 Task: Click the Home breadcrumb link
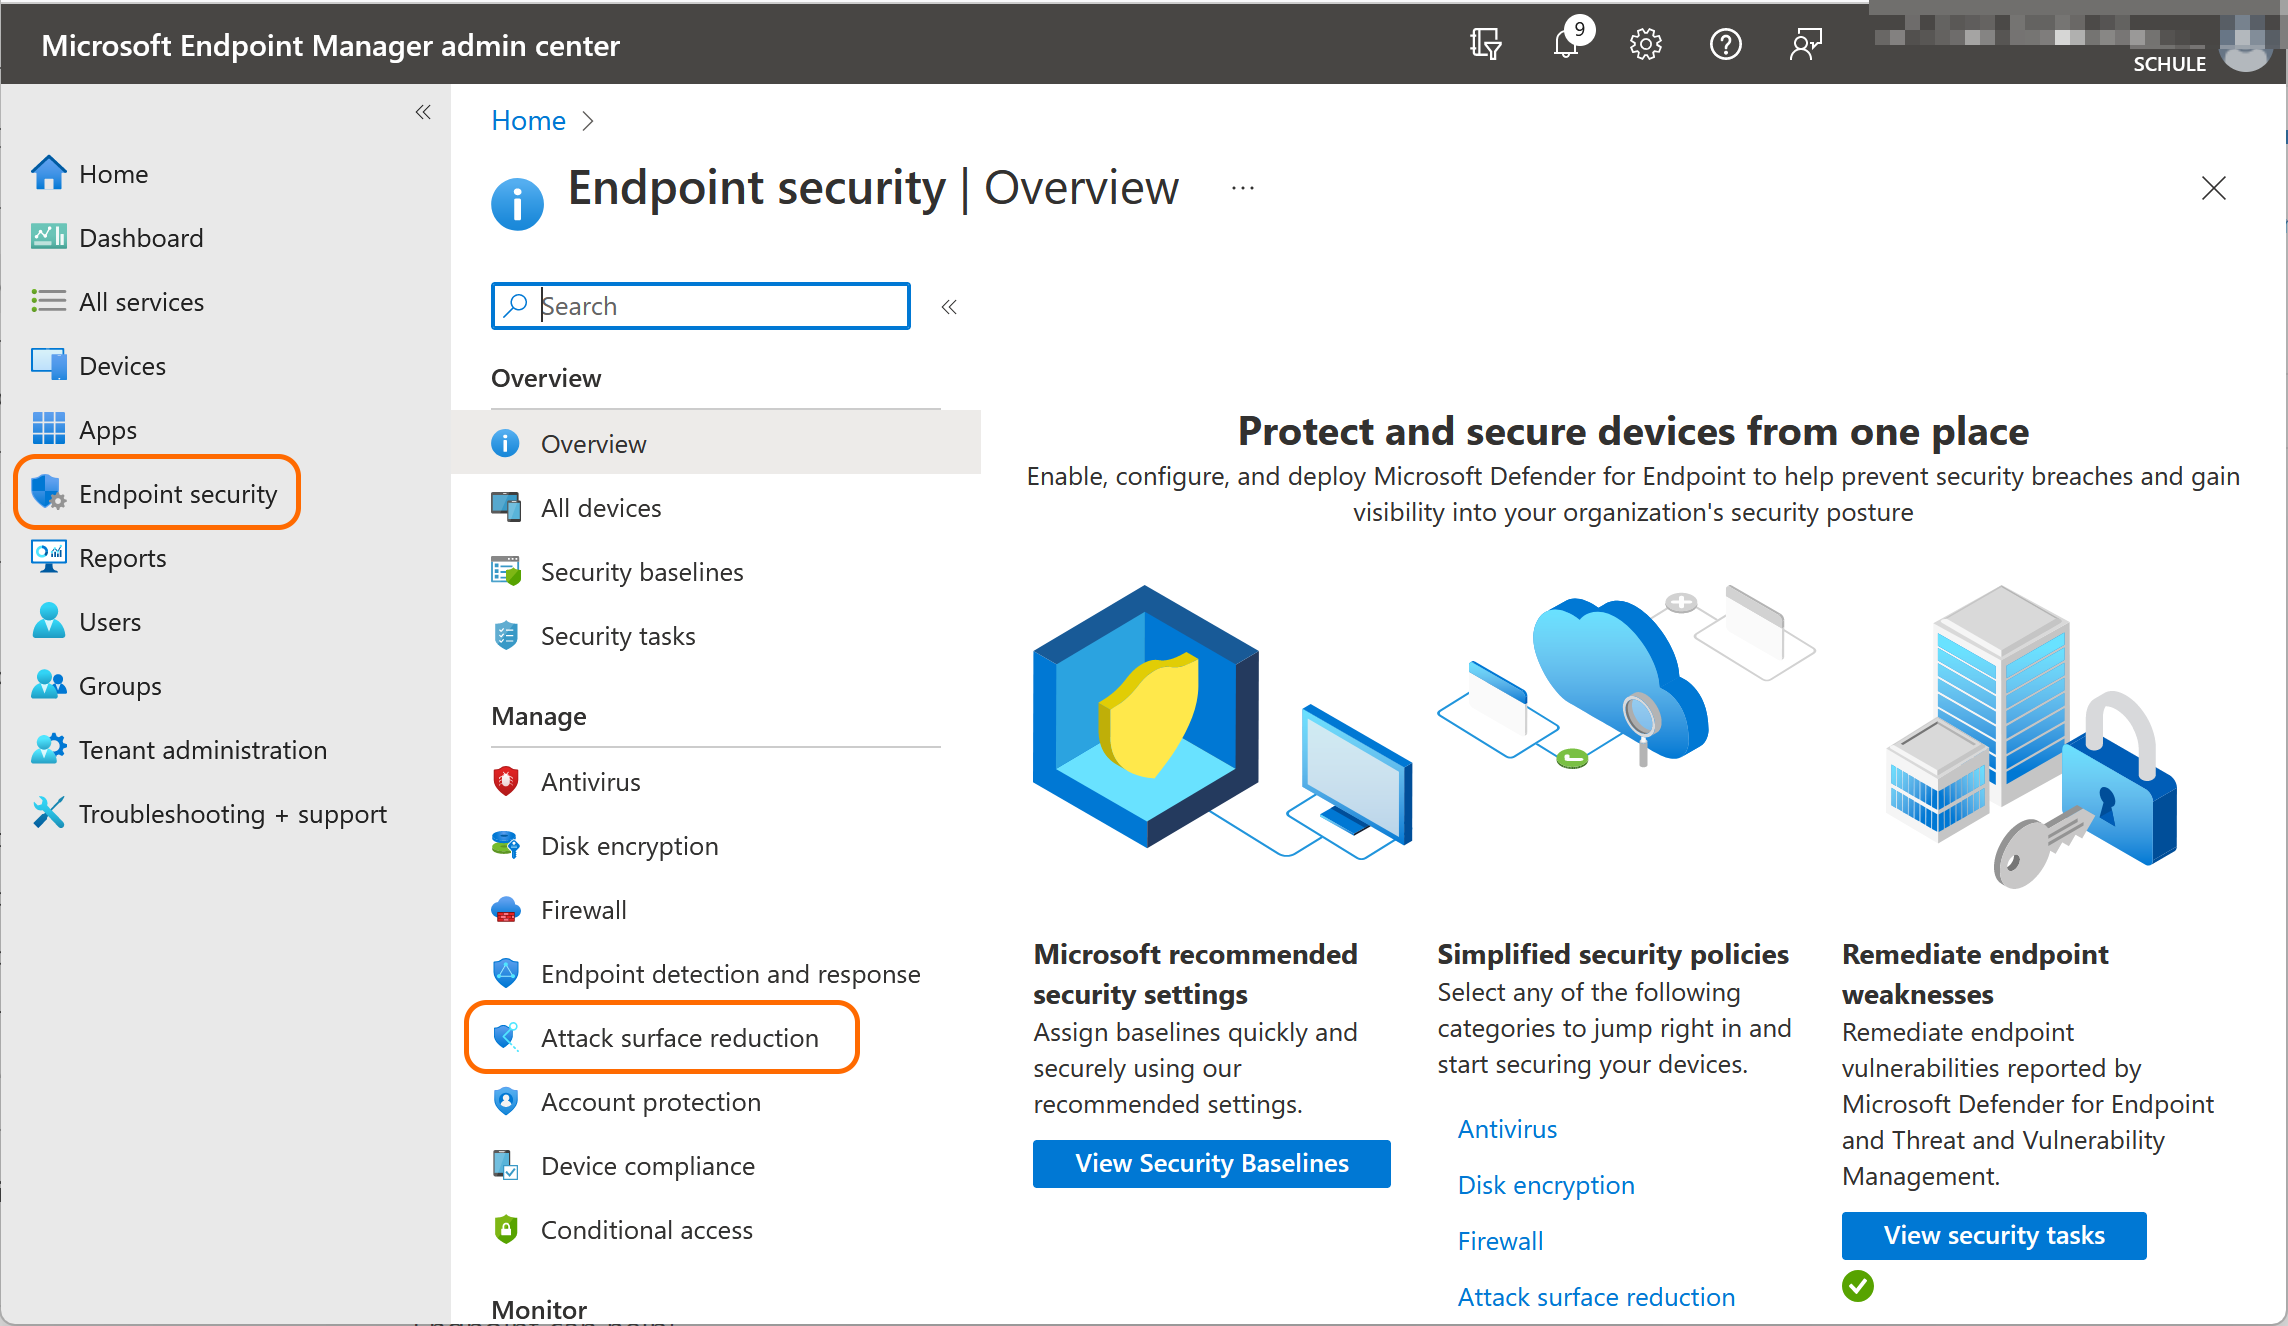(x=528, y=121)
